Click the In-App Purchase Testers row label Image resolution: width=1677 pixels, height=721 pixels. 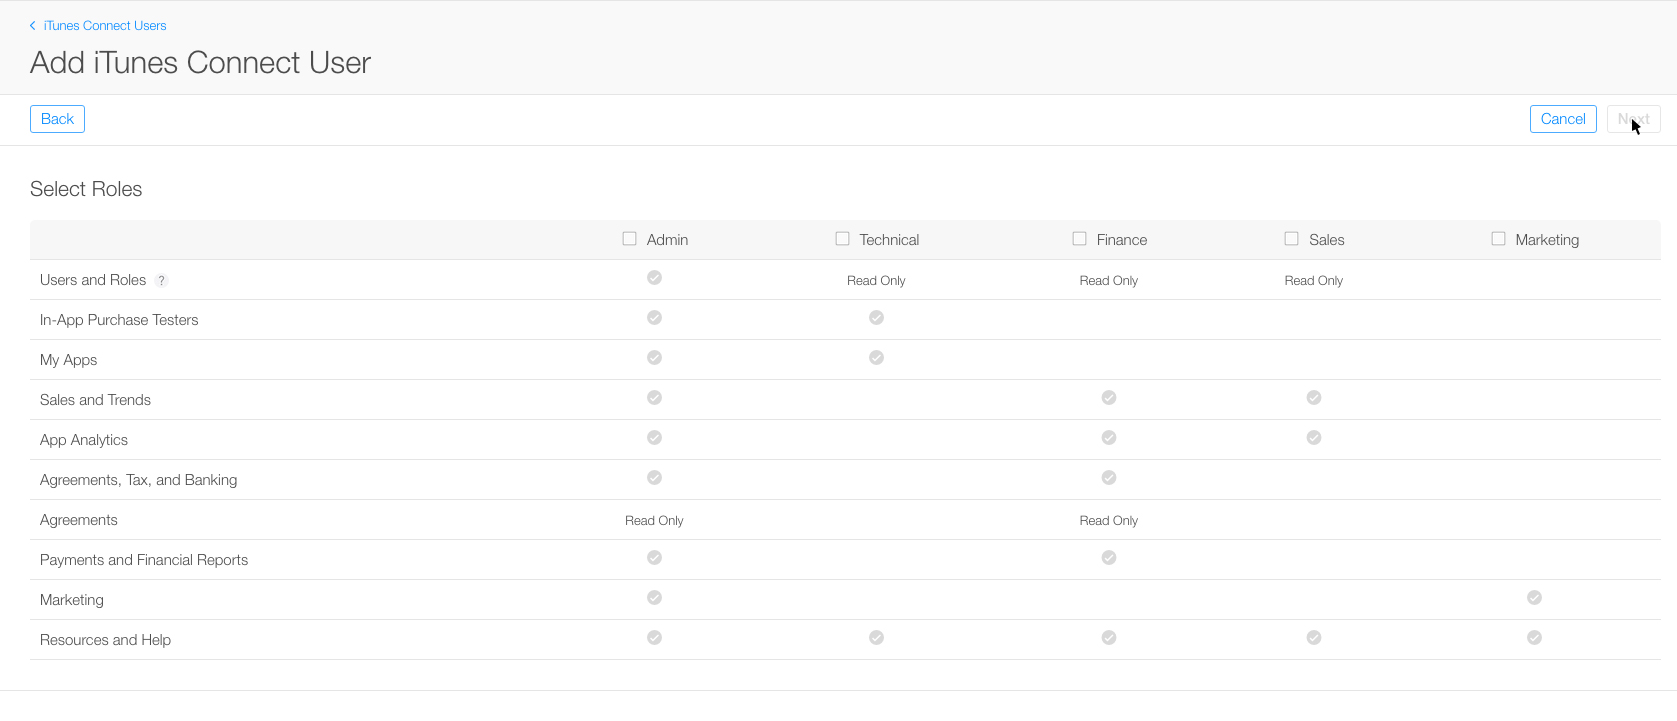tap(119, 320)
